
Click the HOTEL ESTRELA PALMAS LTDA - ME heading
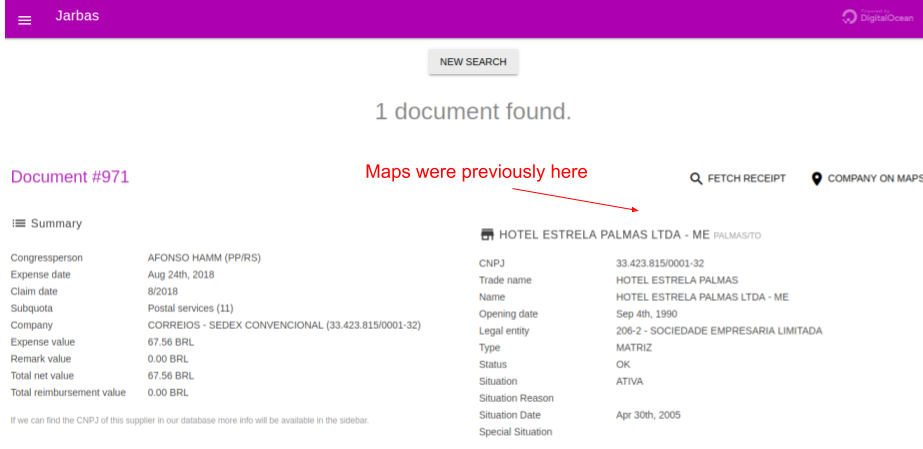(605, 235)
